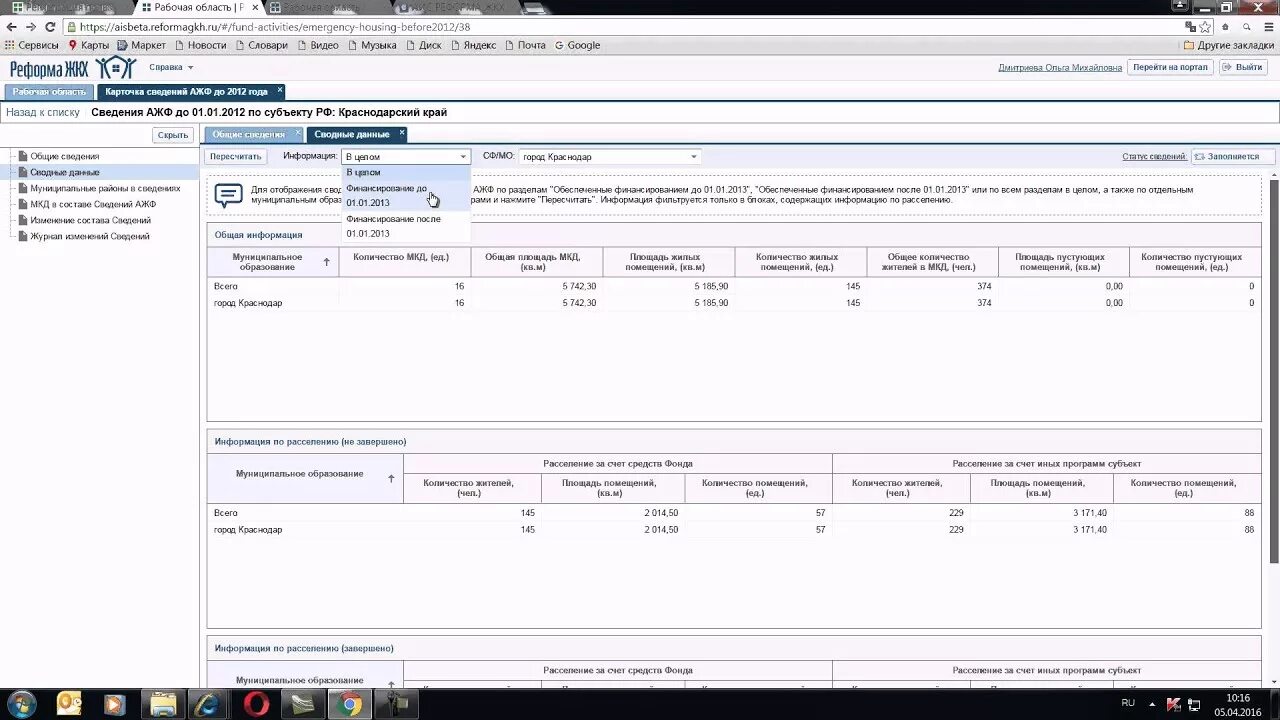This screenshot has width=1280, height=720.
Task: Open Google bookmark
Action: point(577,45)
